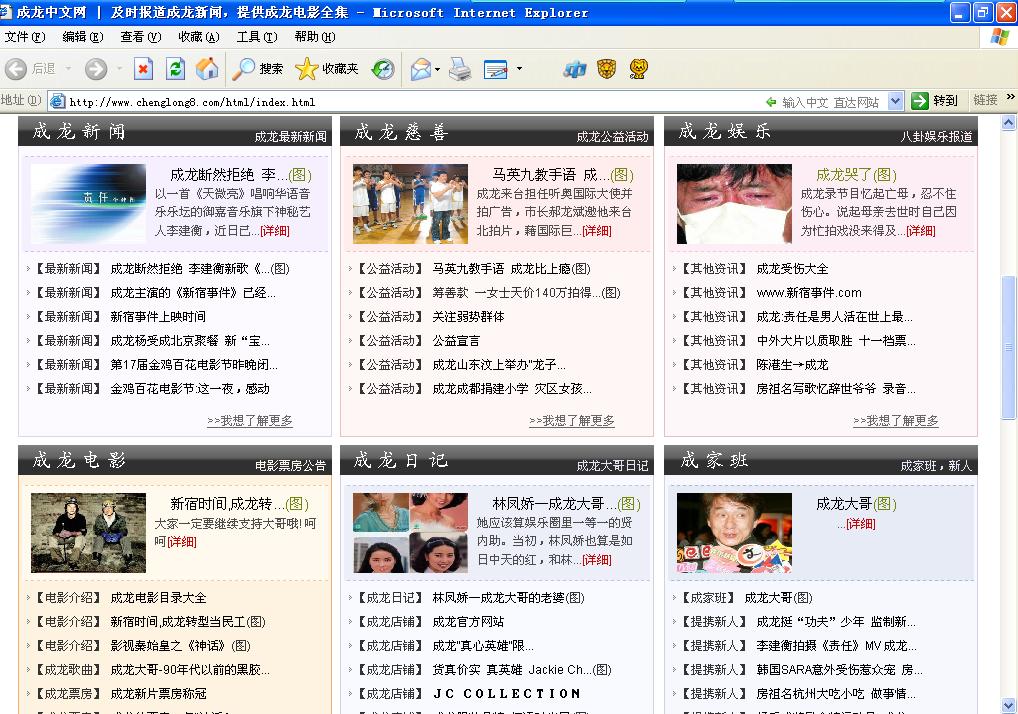The width and height of the screenshot is (1018, 714).
Task: Click the lion shield toolbar icon
Action: (x=606, y=69)
